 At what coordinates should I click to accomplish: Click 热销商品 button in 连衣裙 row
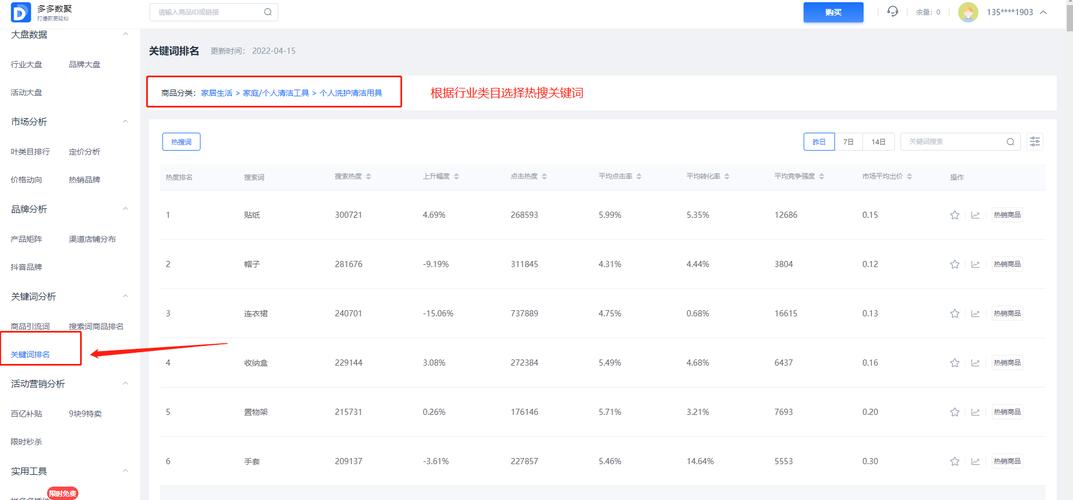coord(1007,313)
